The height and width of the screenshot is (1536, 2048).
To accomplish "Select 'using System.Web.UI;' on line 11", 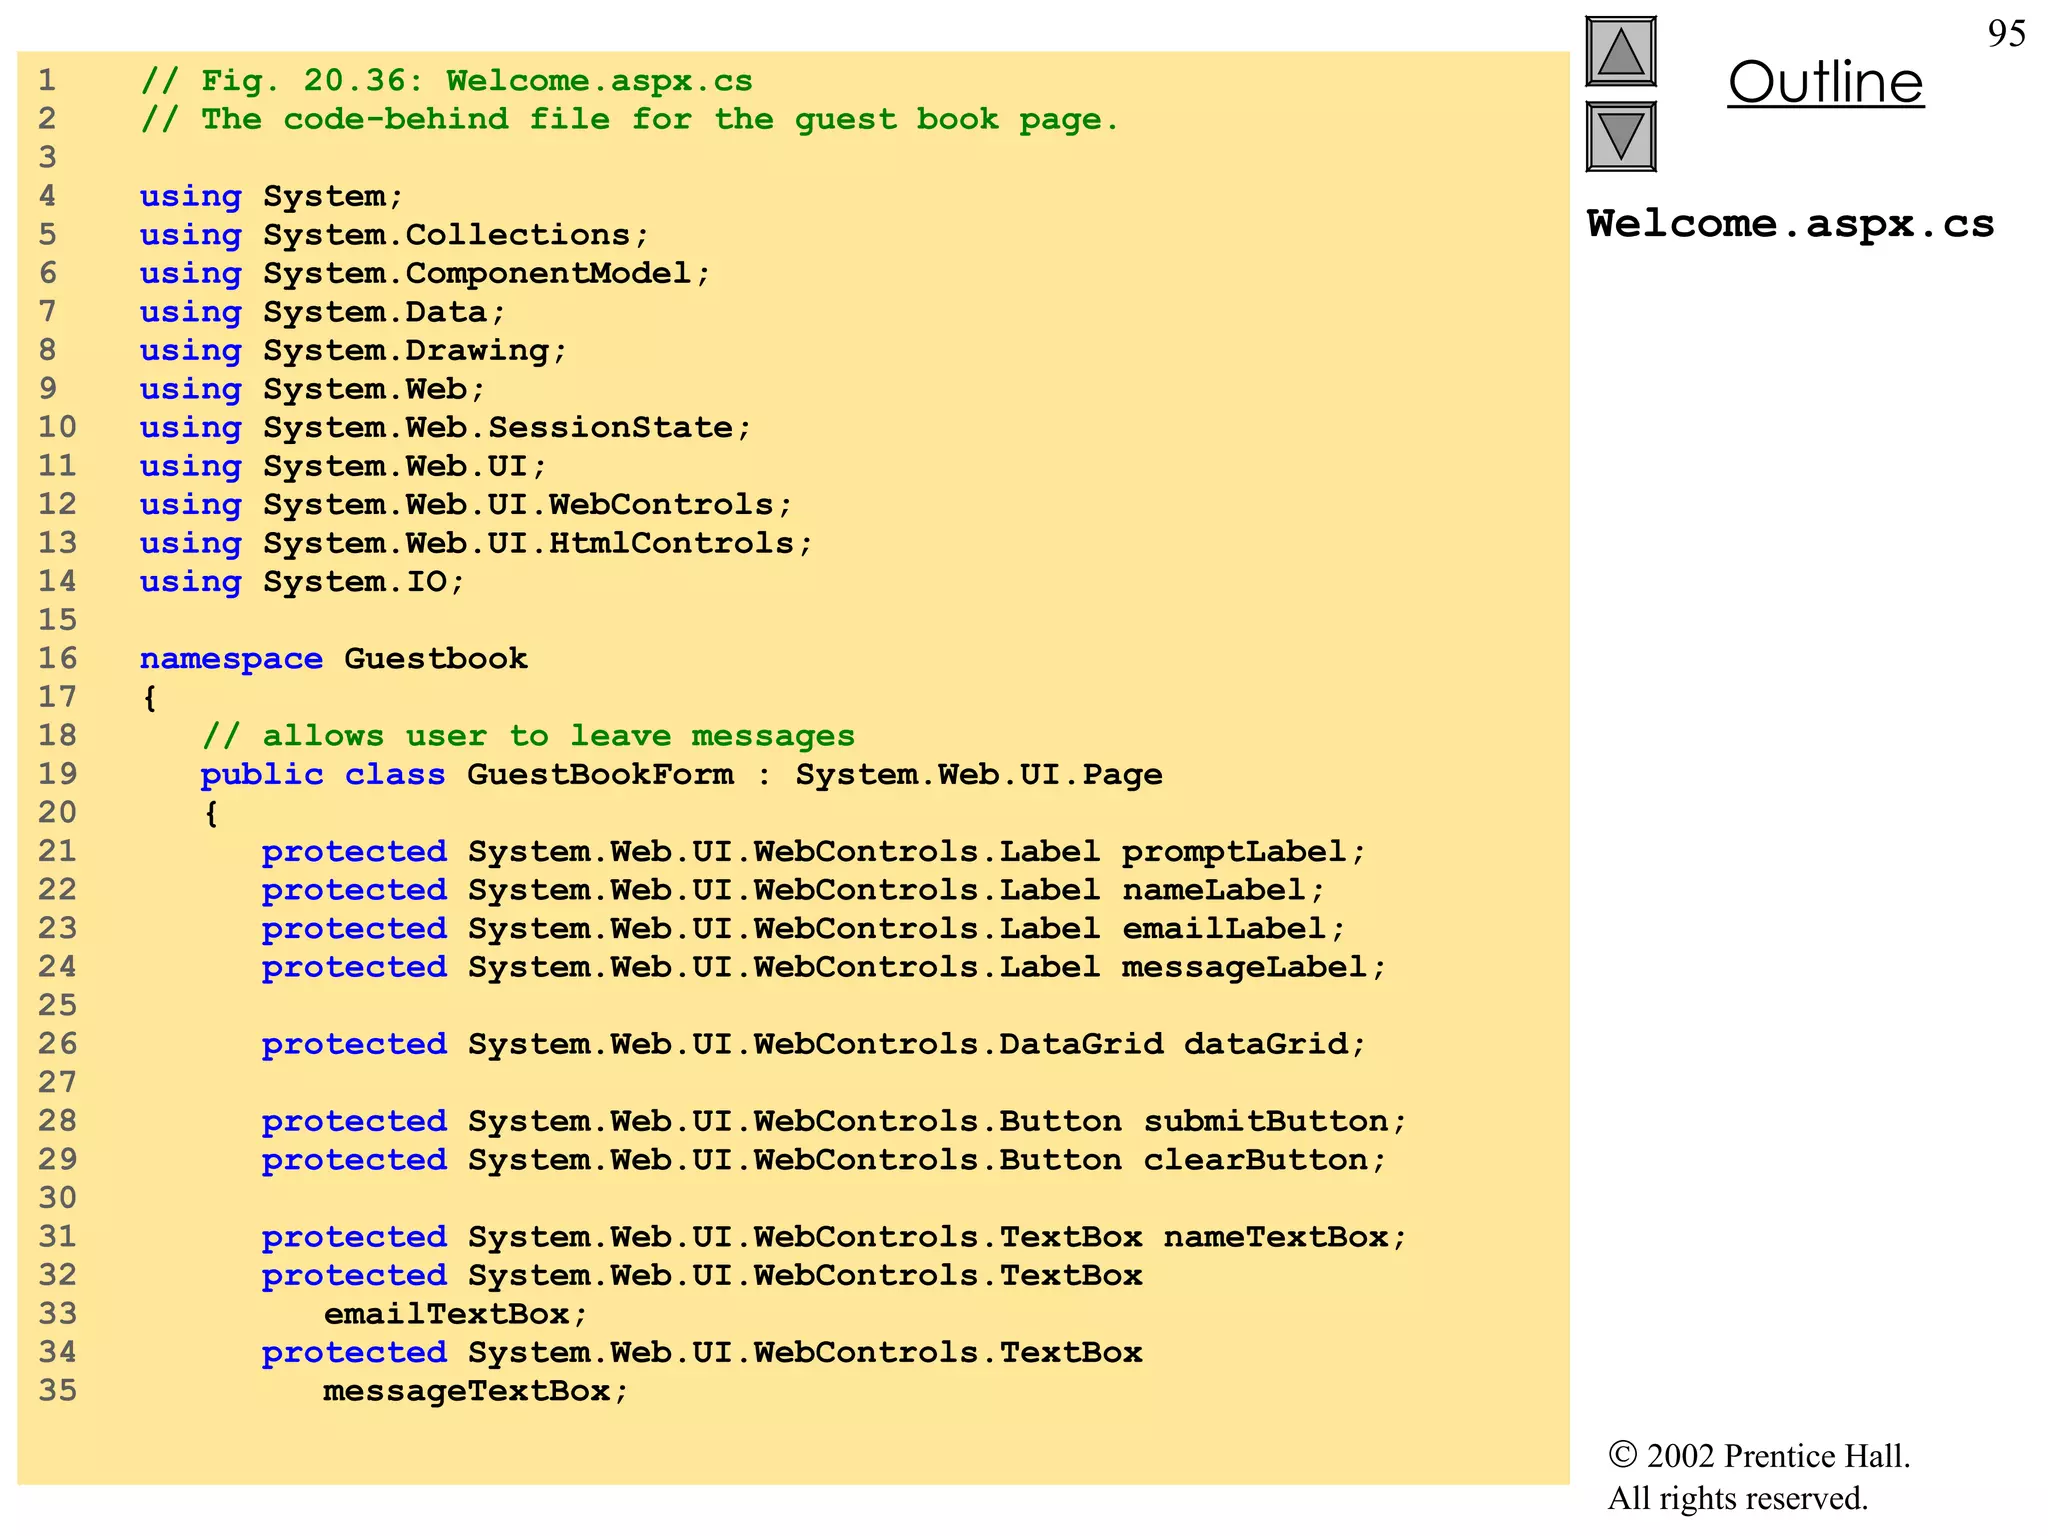I will click(343, 466).
